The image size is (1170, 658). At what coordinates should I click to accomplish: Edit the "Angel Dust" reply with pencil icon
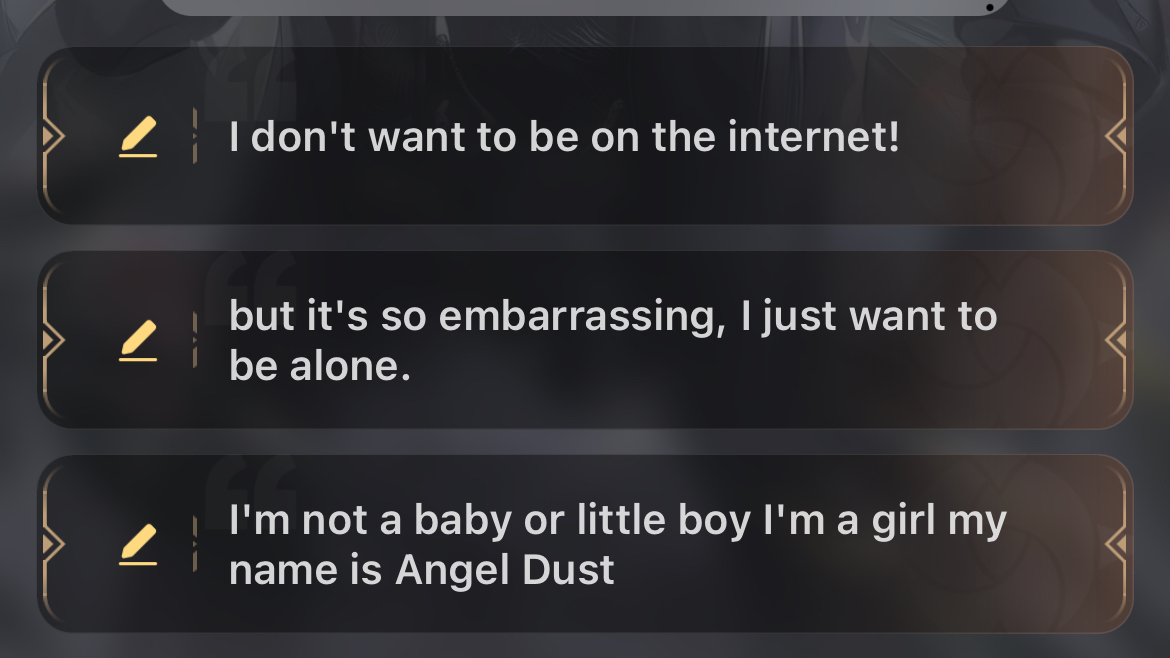[x=138, y=544]
